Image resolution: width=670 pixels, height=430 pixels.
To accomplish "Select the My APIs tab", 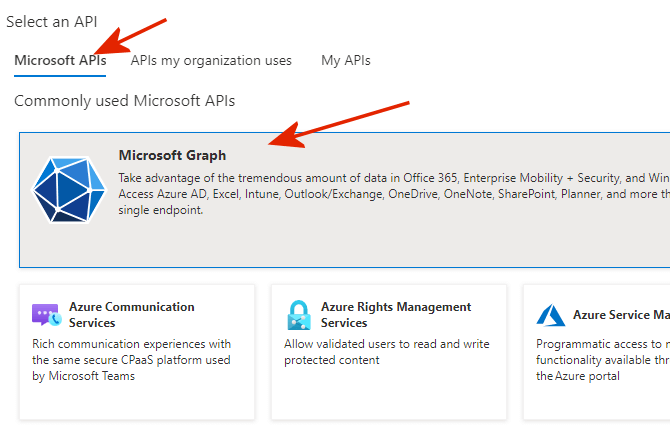I will click(346, 61).
